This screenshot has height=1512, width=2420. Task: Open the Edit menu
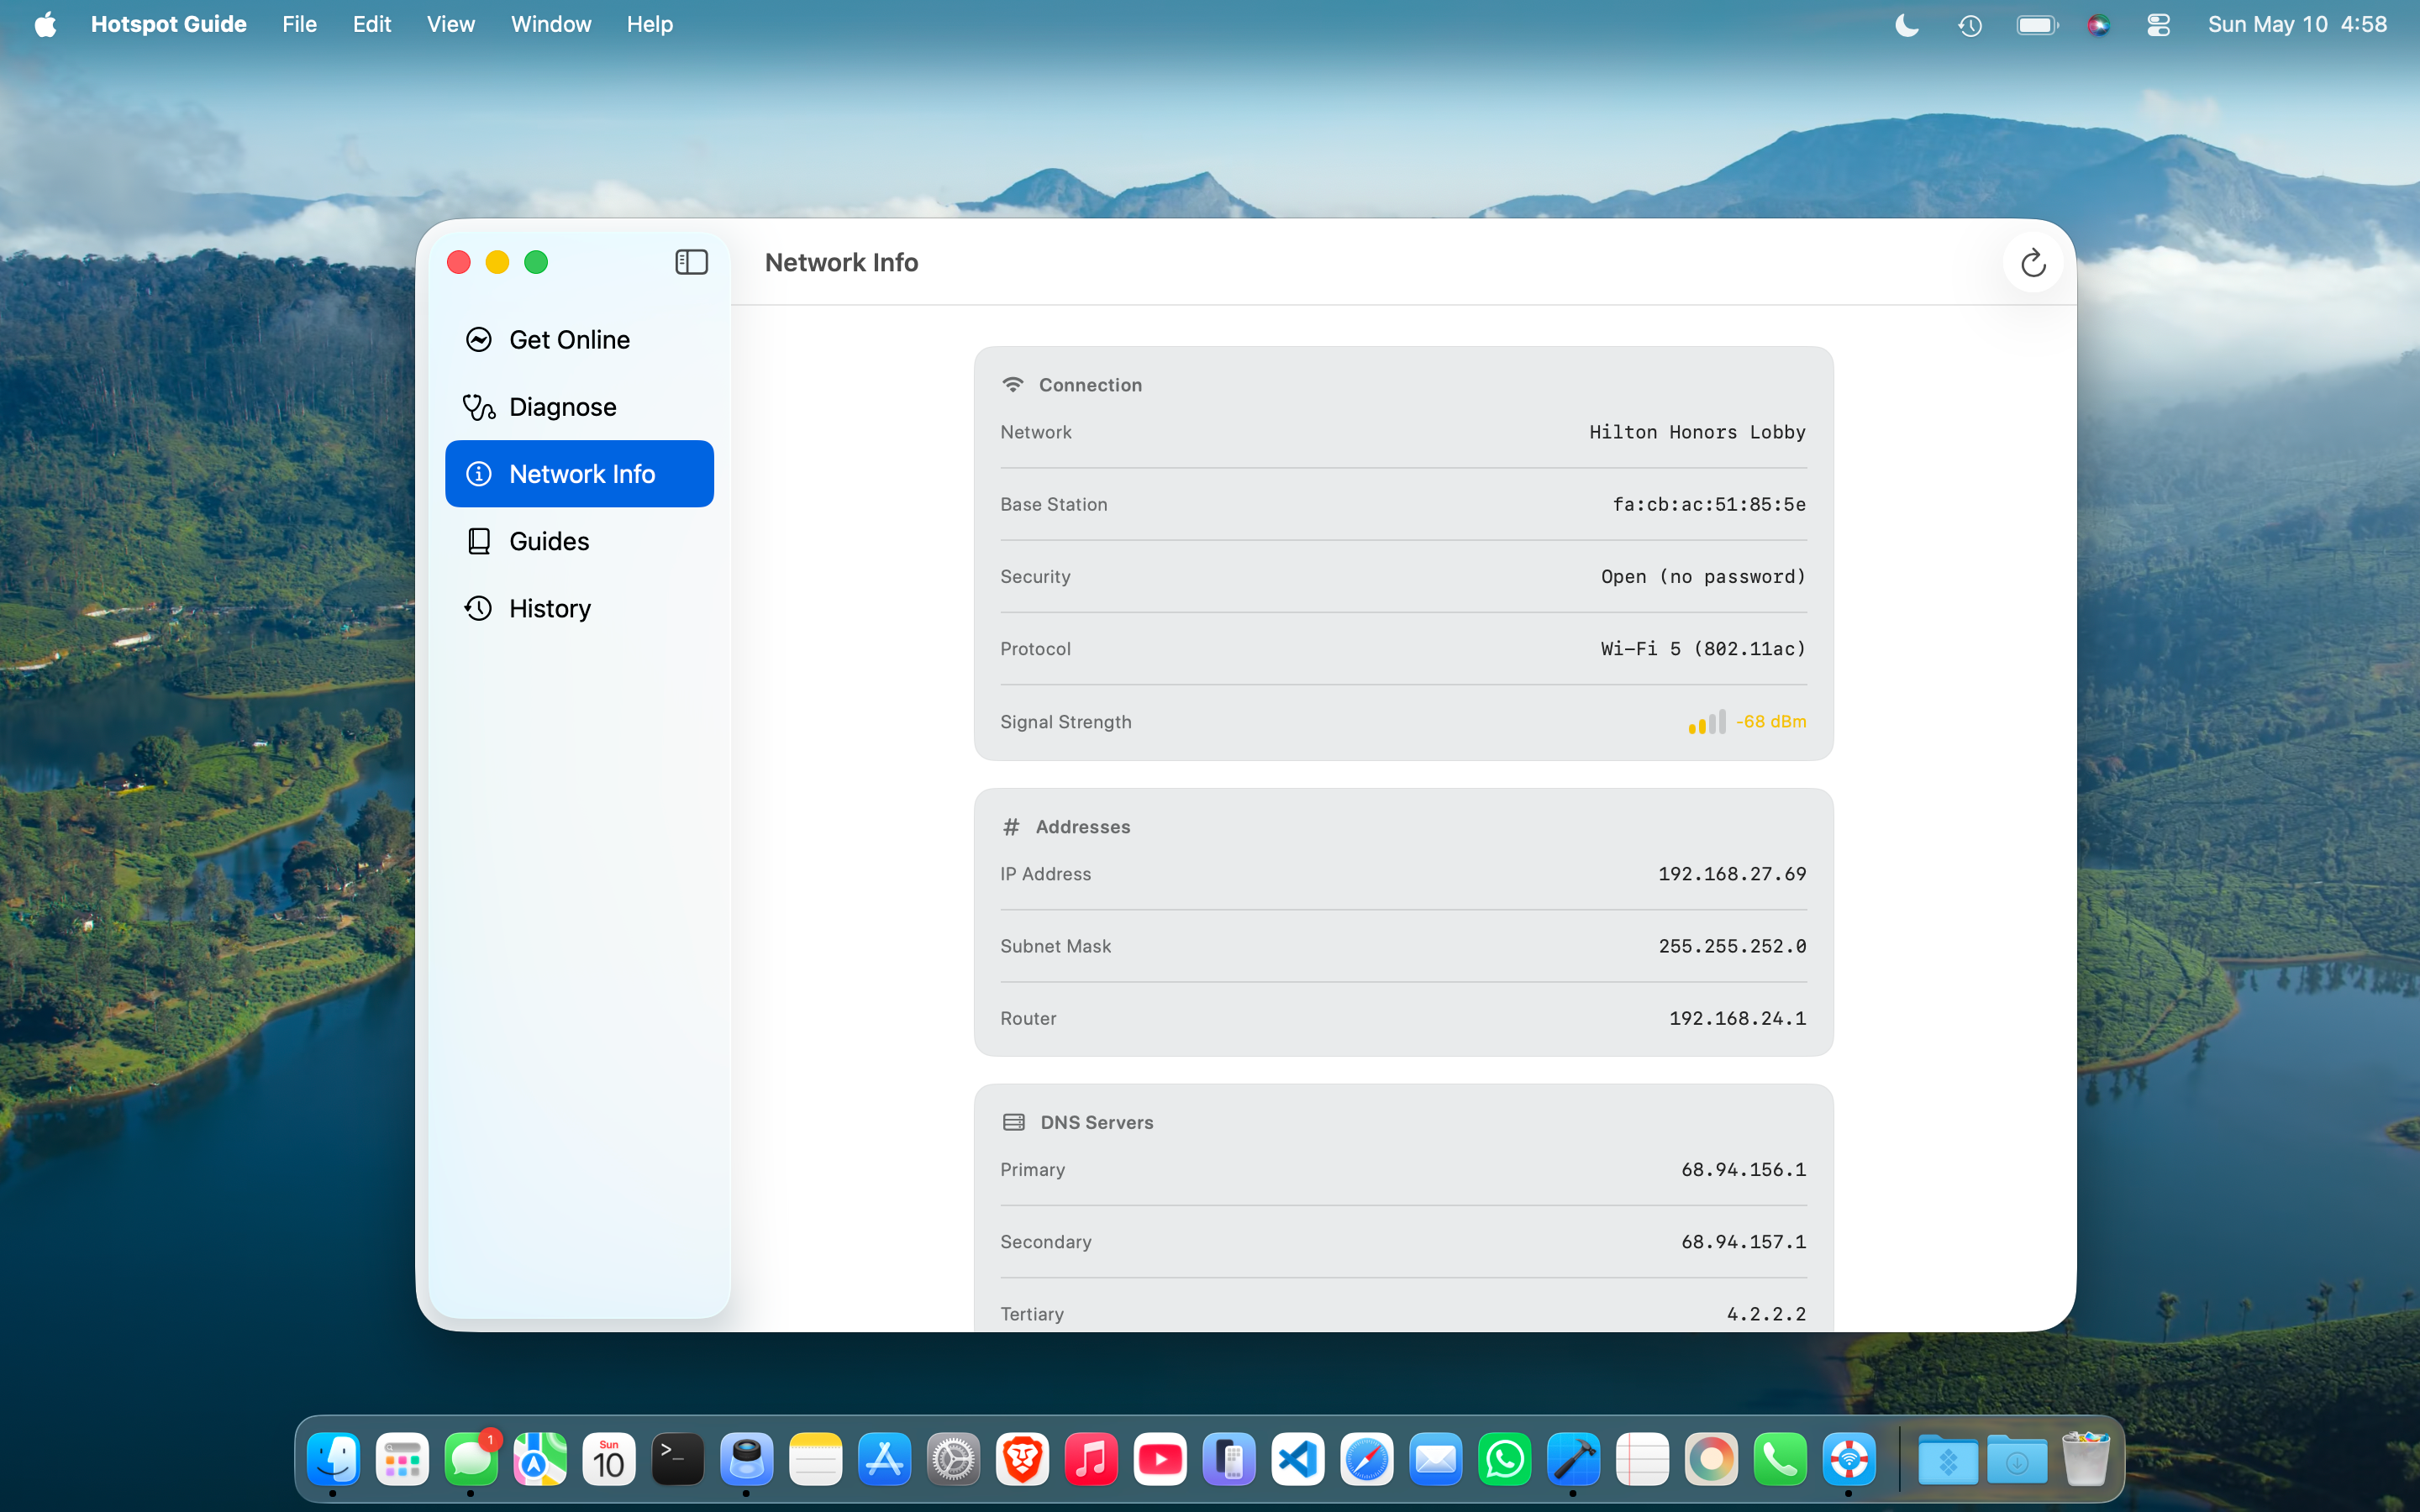pos(372,24)
